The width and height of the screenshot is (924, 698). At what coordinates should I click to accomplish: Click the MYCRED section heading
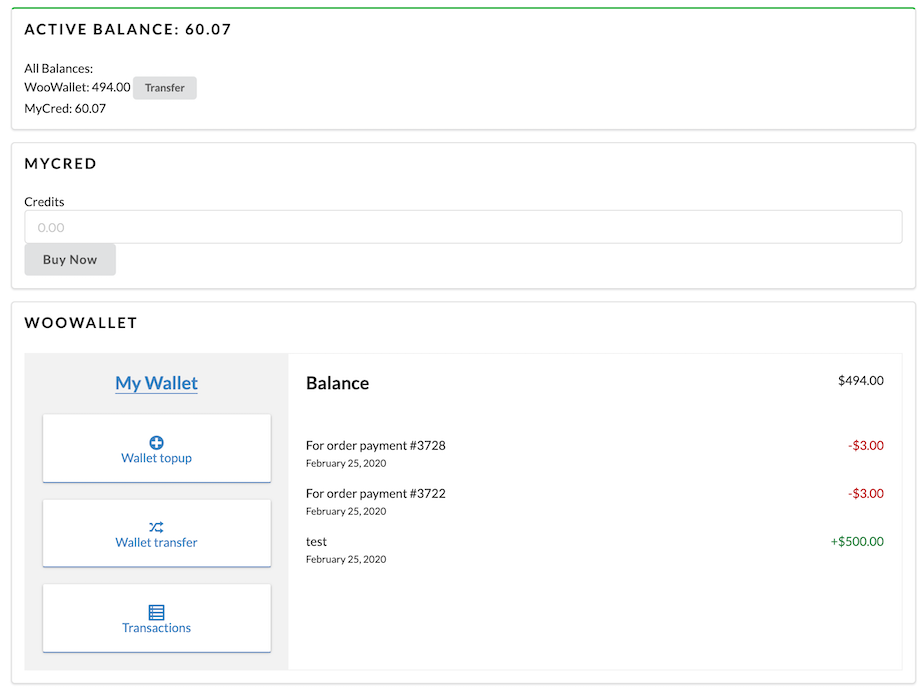61,164
